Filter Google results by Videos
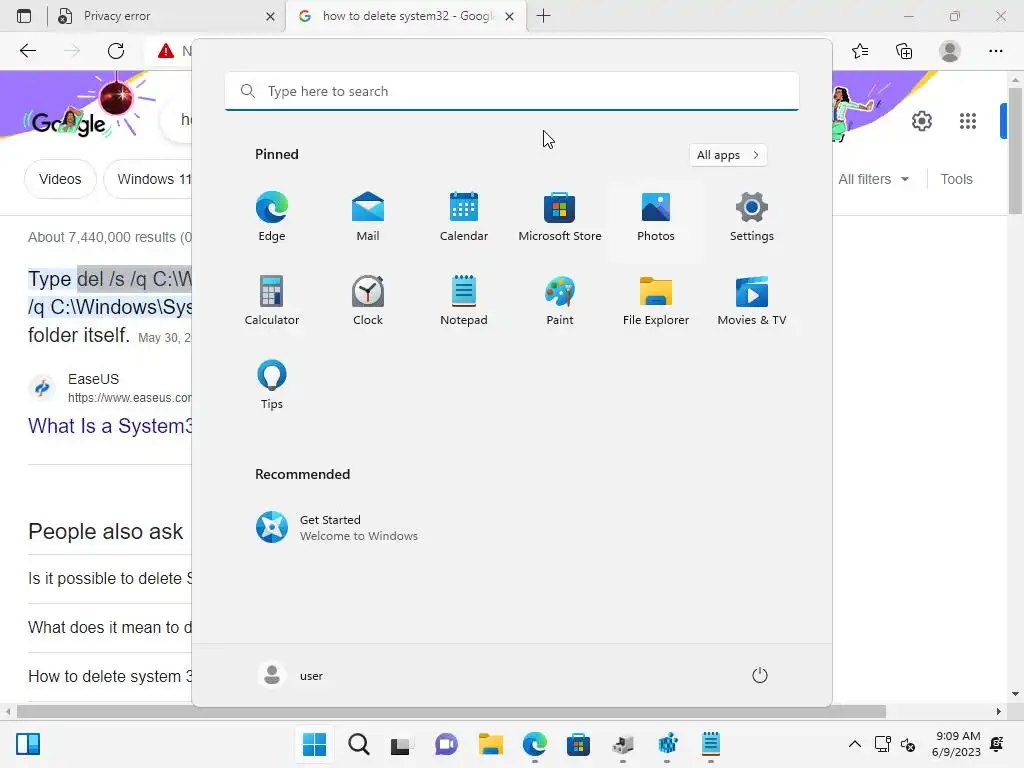 [x=60, y=179]
